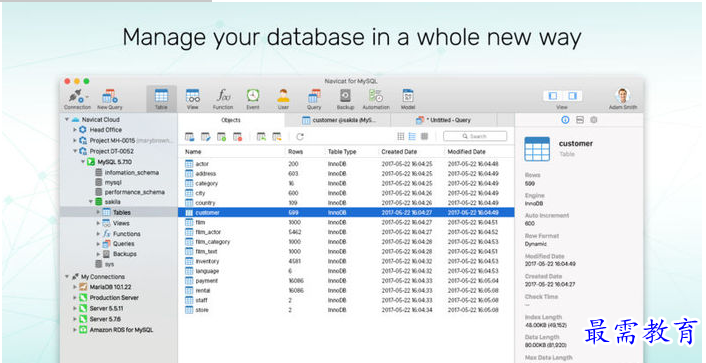
Task: Click the Import Wizard icon
Action: (x=261, y=136)
